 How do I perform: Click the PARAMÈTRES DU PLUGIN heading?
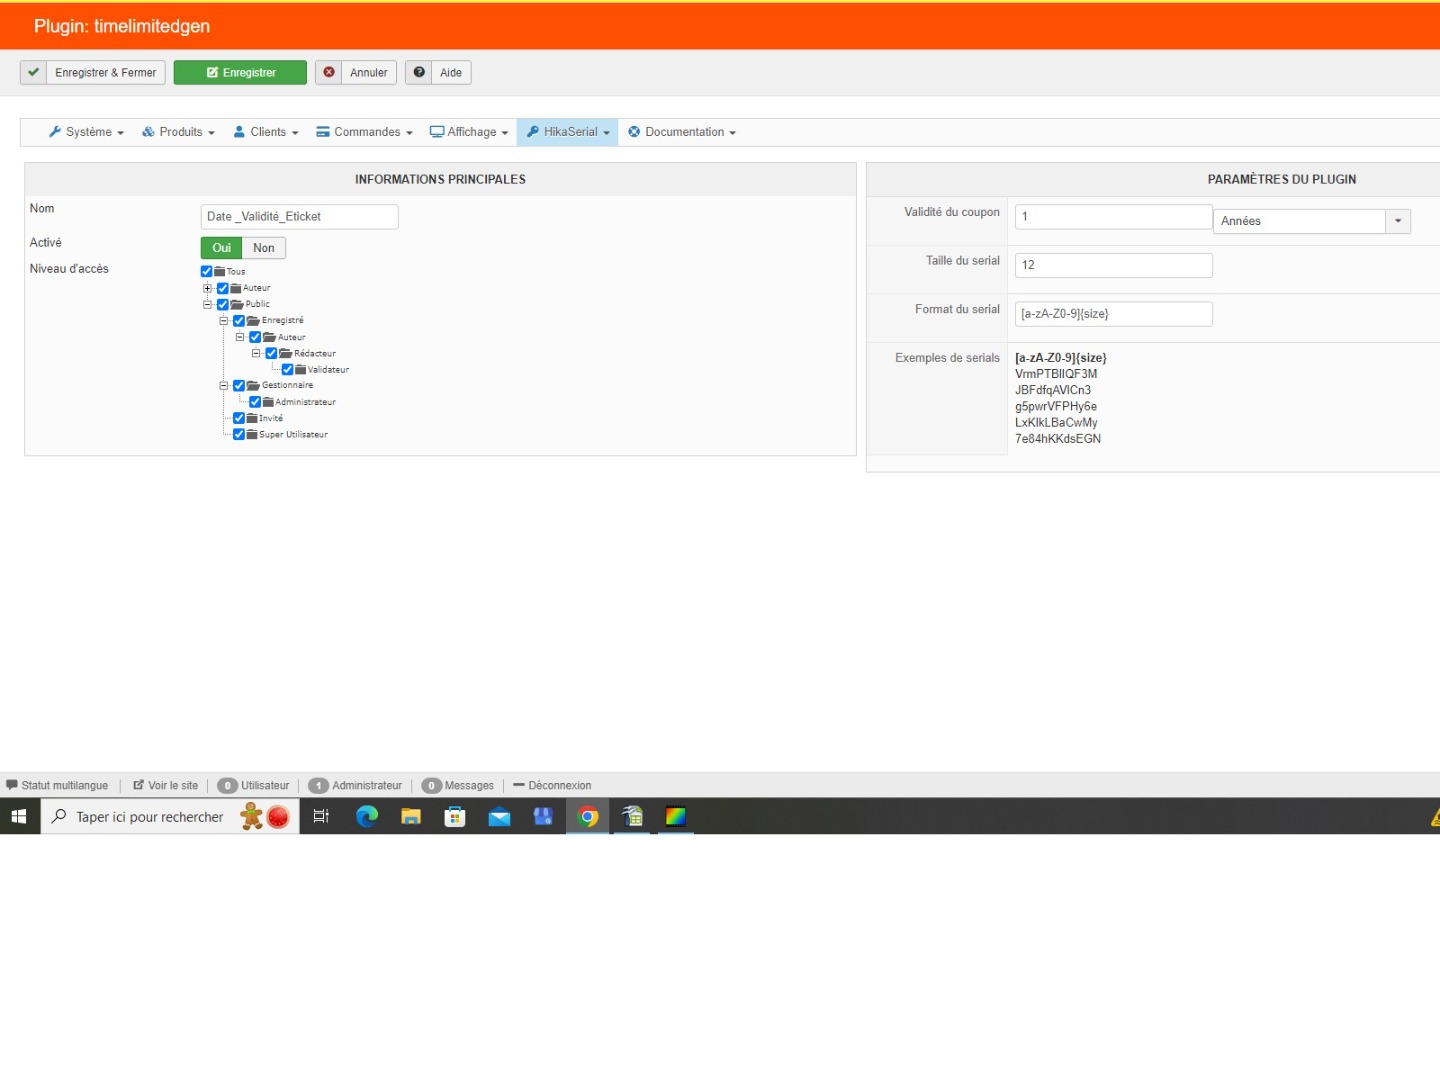[x=1282, y=180]
